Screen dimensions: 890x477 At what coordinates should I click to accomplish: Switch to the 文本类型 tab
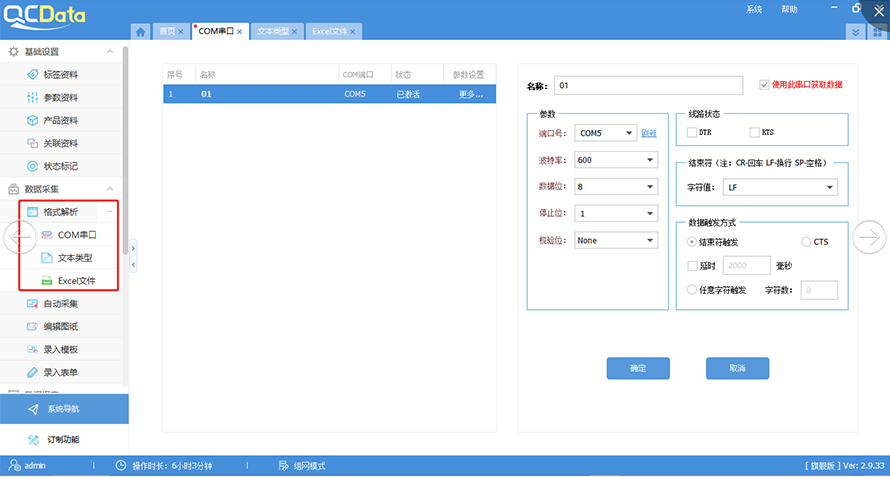coord(273,31)
